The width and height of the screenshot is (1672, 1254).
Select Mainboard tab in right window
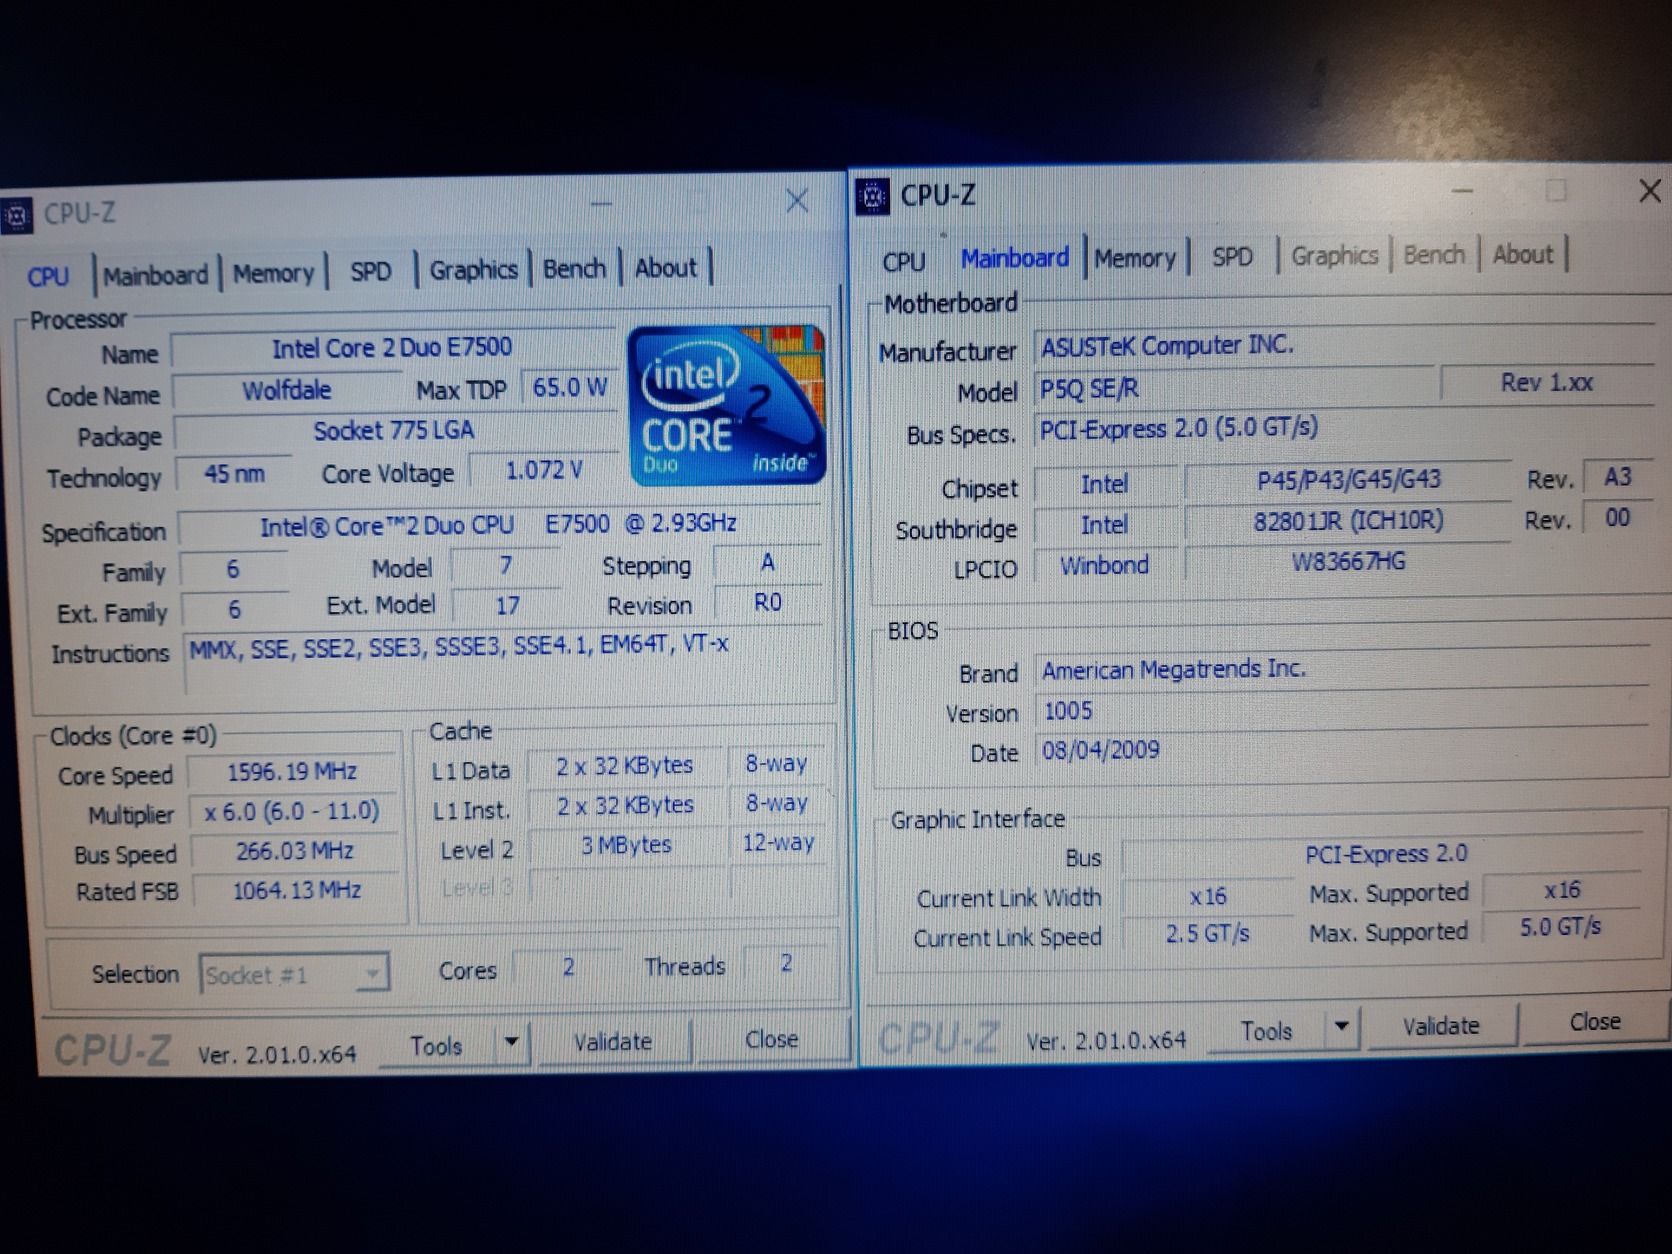click(x=1015, y=258)
